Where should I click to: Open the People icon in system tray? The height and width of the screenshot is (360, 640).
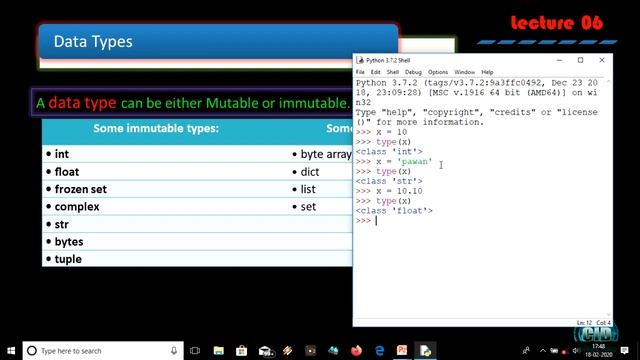pos(526,351)
